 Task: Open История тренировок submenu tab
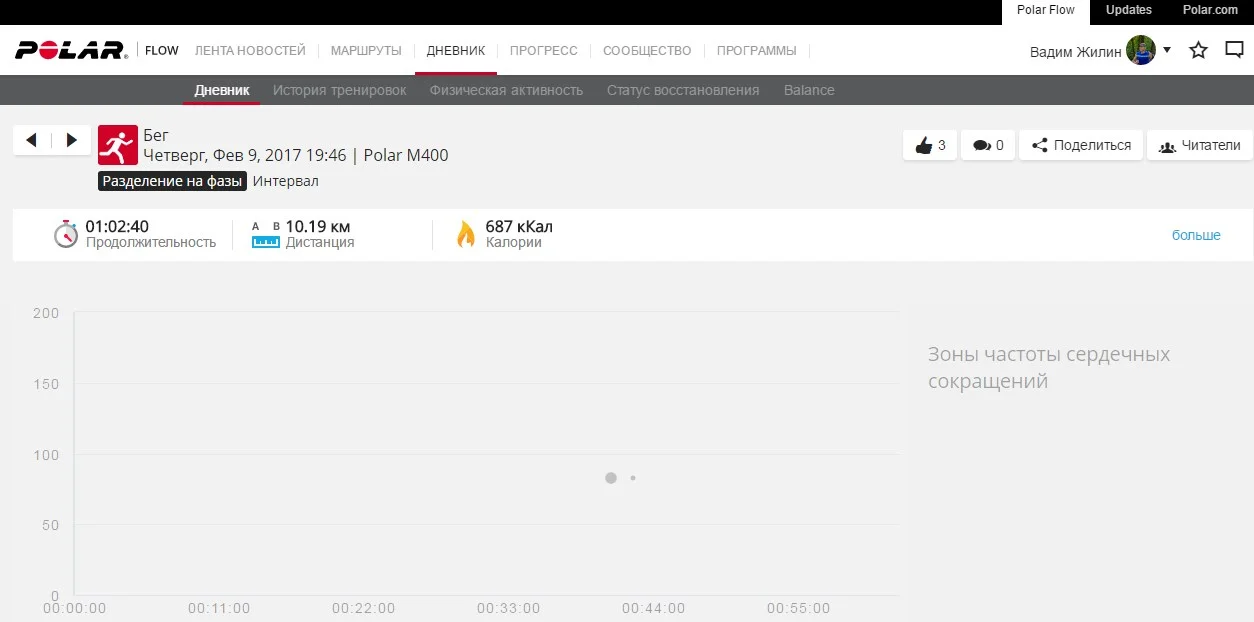340,90
